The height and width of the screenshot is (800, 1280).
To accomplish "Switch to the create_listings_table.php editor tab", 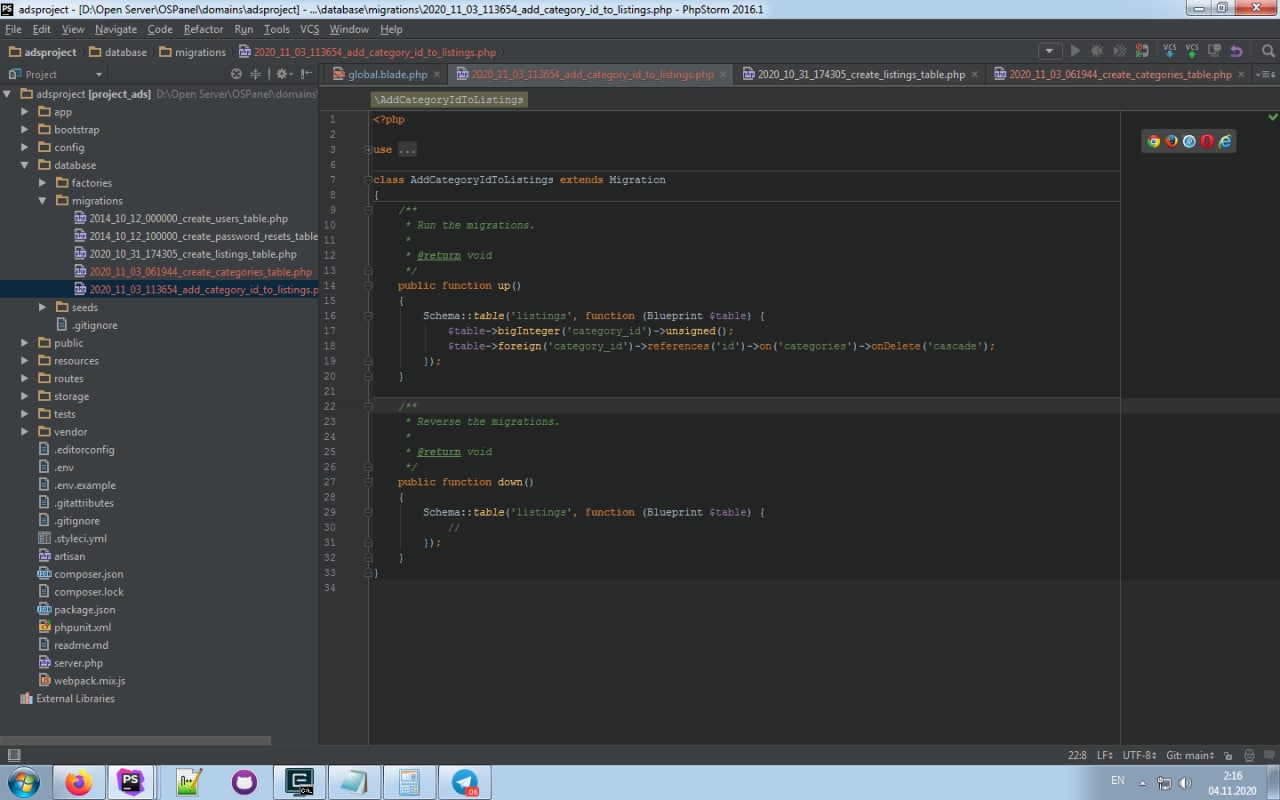I will tap(861, 74).
